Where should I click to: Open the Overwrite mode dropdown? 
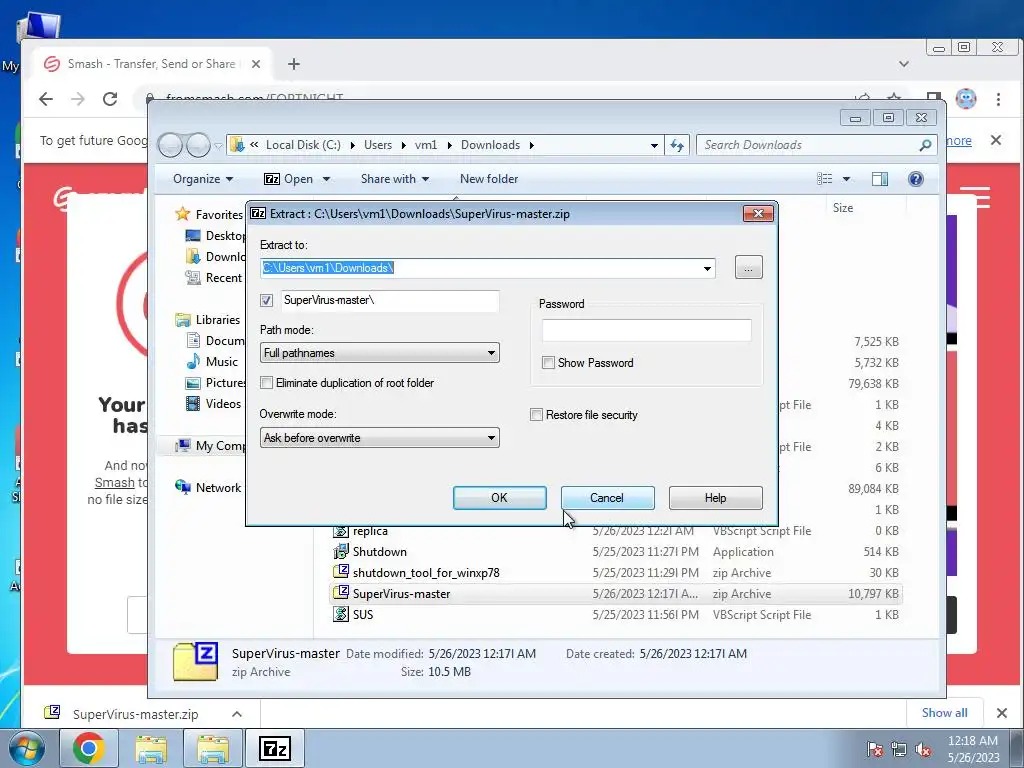(379, 438)
